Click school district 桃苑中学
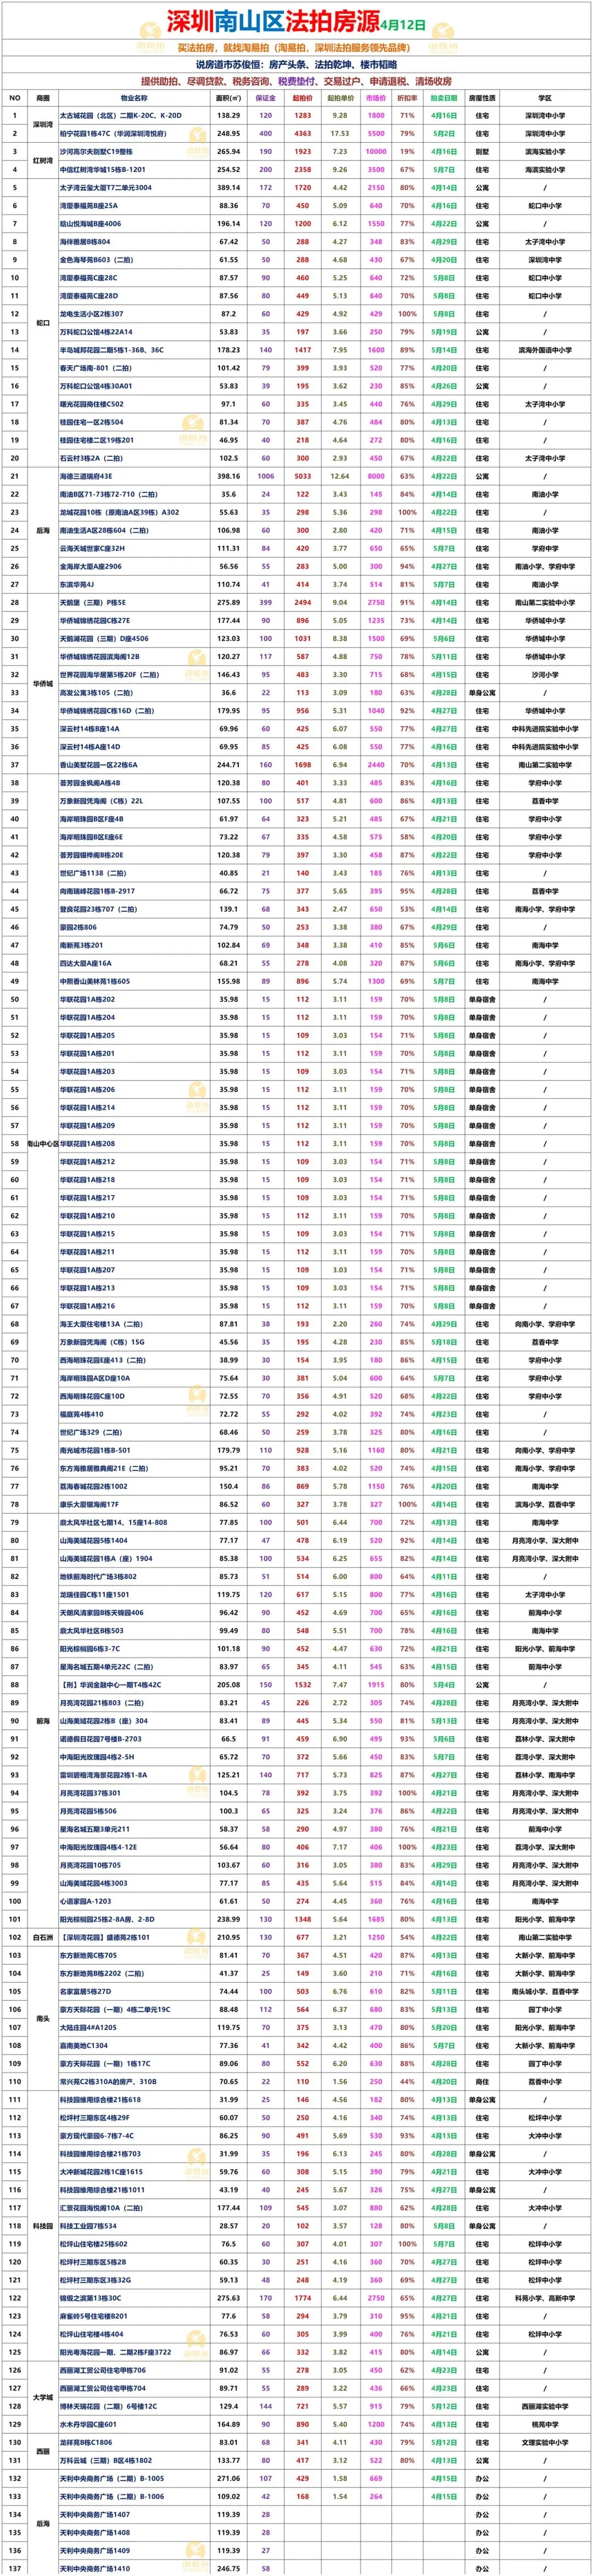The height and width of the screenshot is (2576, 593). point(545,2424)
